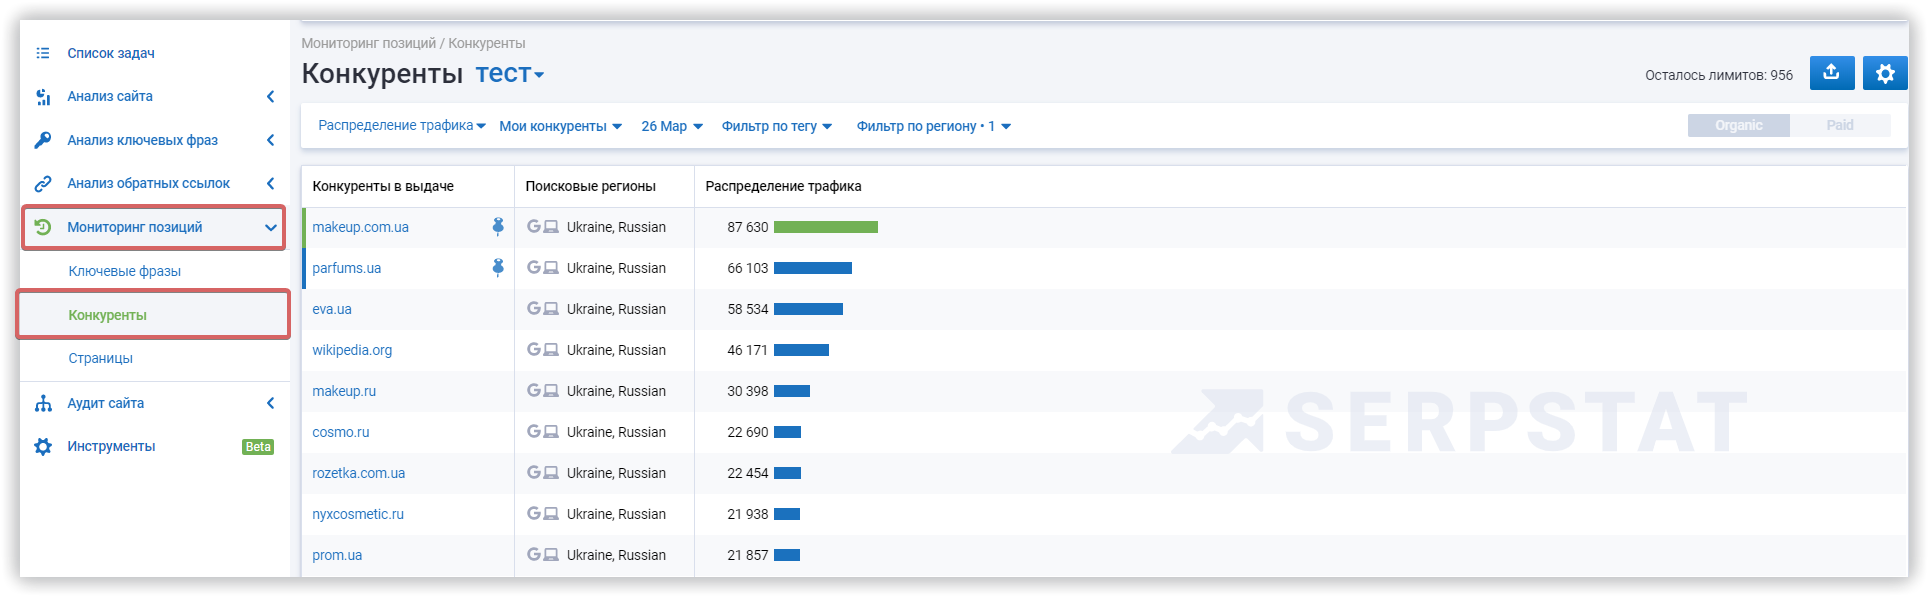Select Аудит сайта menu item
Screen dimensions: 1929x597
[106, 403]
